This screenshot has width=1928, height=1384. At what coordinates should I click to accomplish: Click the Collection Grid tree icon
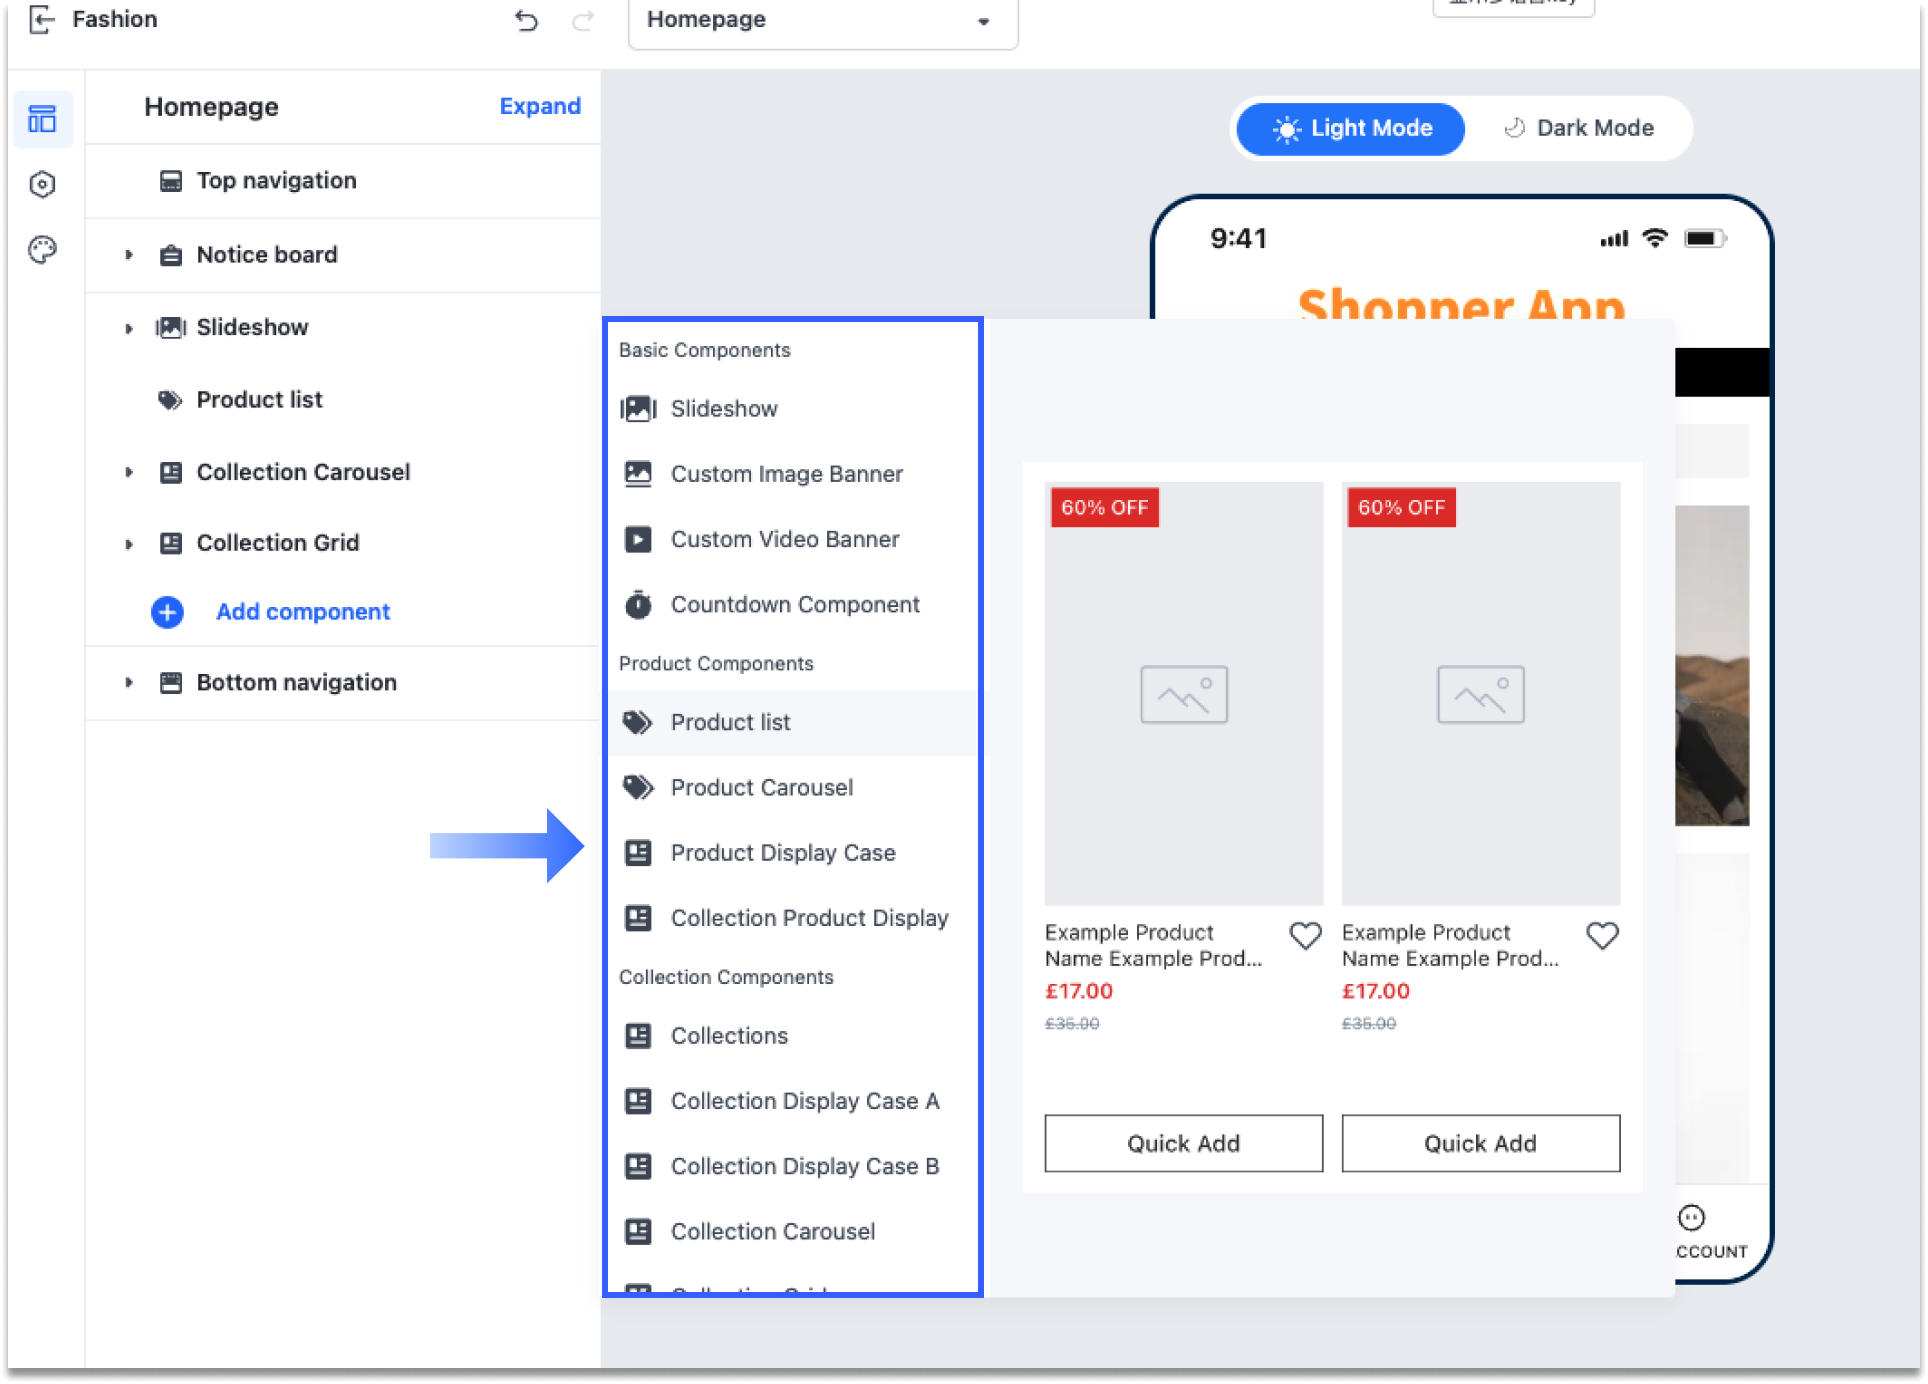tap(171, 543)
